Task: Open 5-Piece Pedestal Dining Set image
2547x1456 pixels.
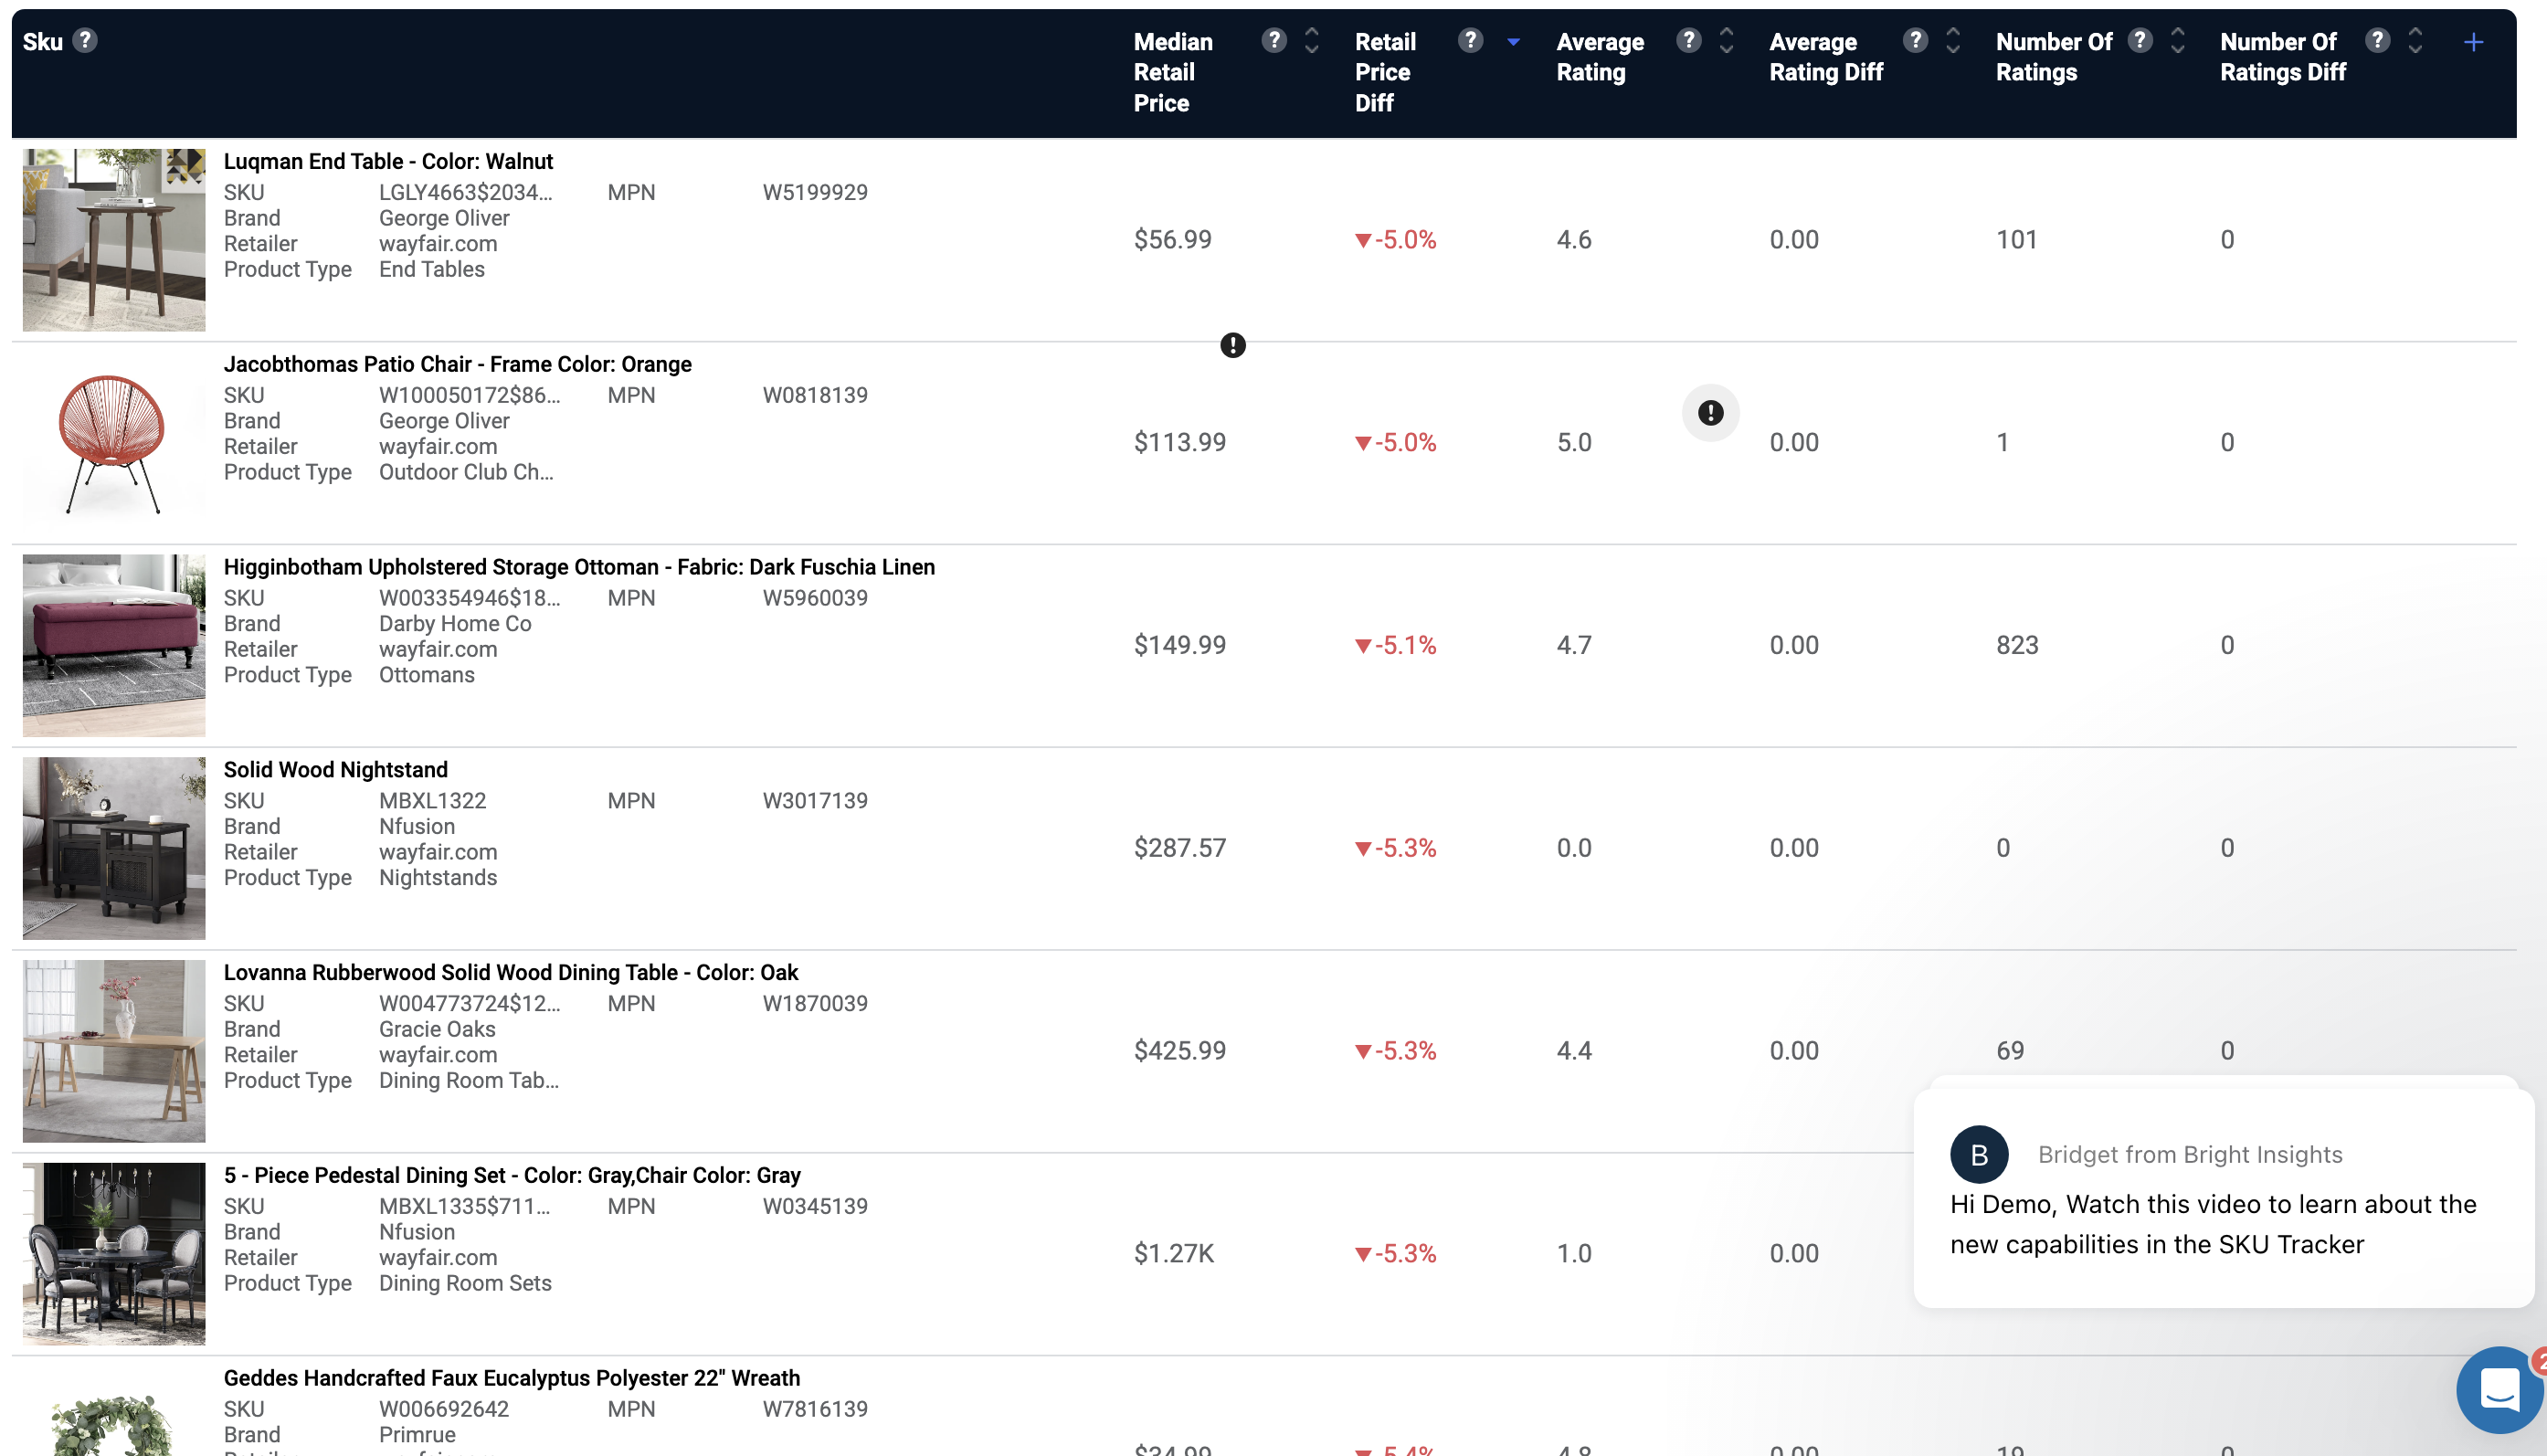Action: pos(114,1254)
